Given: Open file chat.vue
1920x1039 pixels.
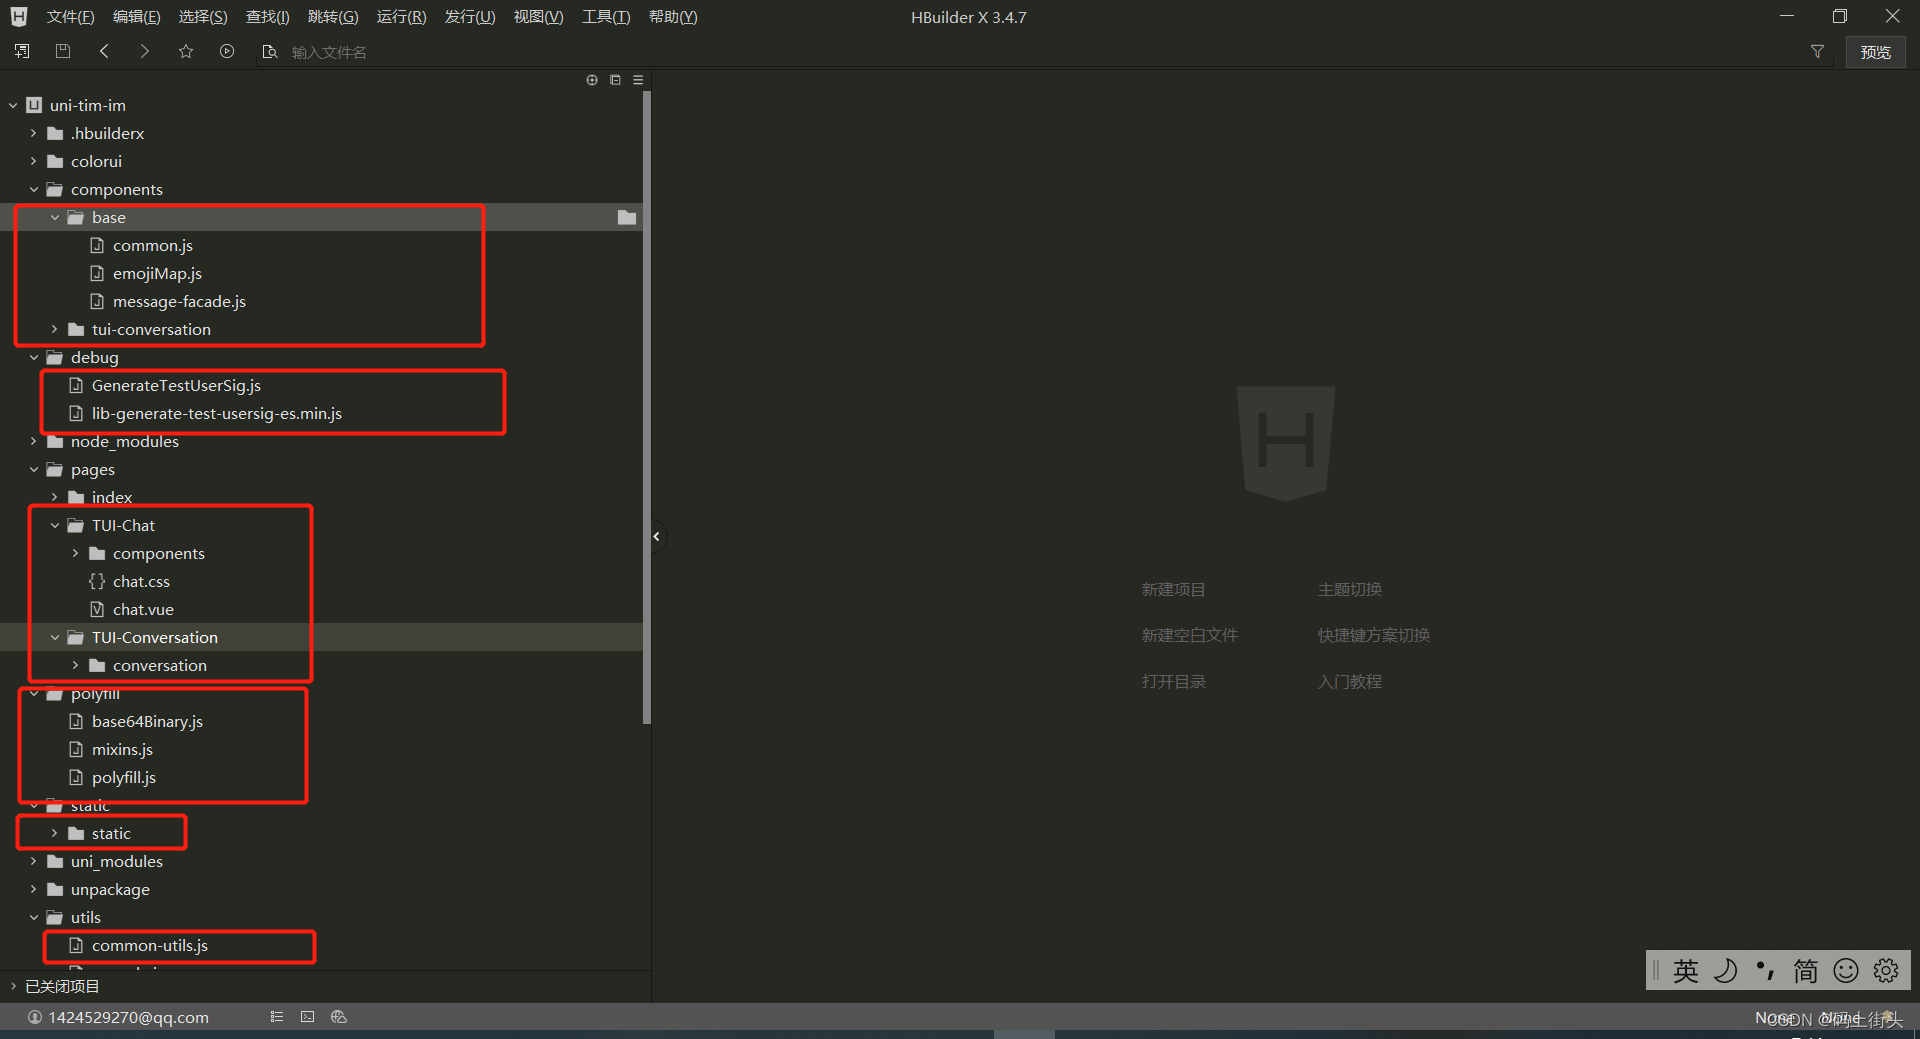Looking at the screenshot, I should [143, 609].
